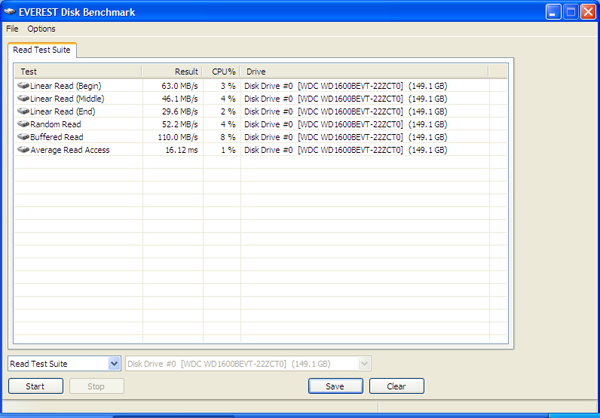Click the 3 % CPU value
The width and height of the screenshot is (600, 418).
[x=228, y=86]
